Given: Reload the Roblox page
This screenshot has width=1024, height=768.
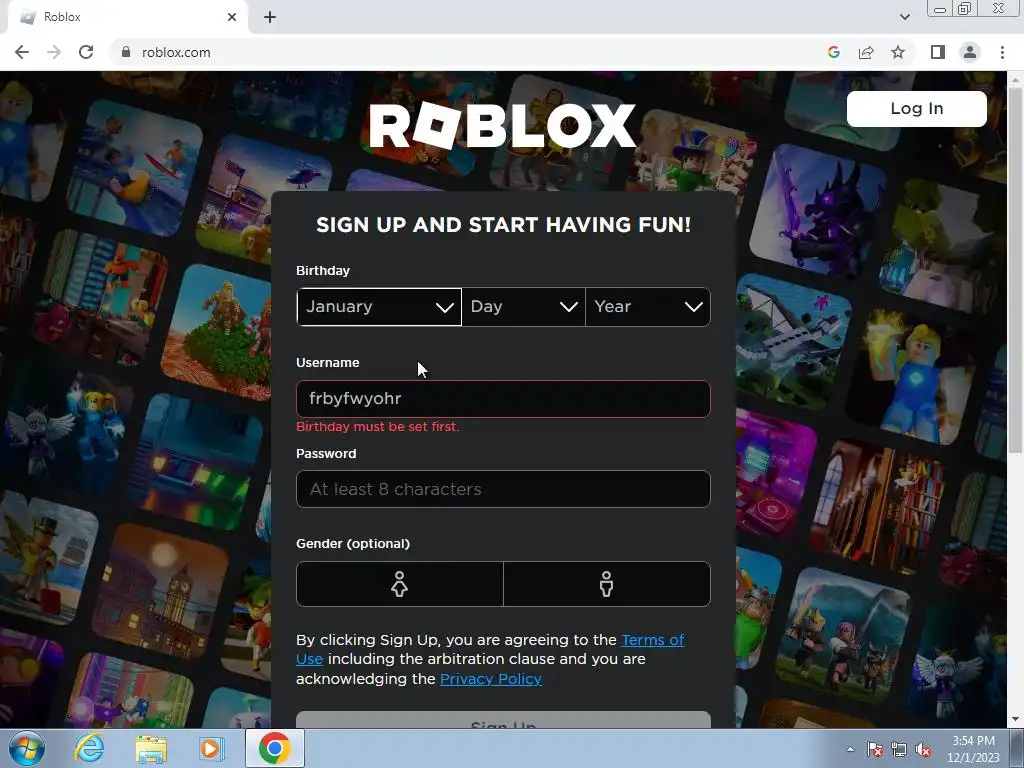Looking at the screenshot, I should pyautogui.click(x=86, y=52).
